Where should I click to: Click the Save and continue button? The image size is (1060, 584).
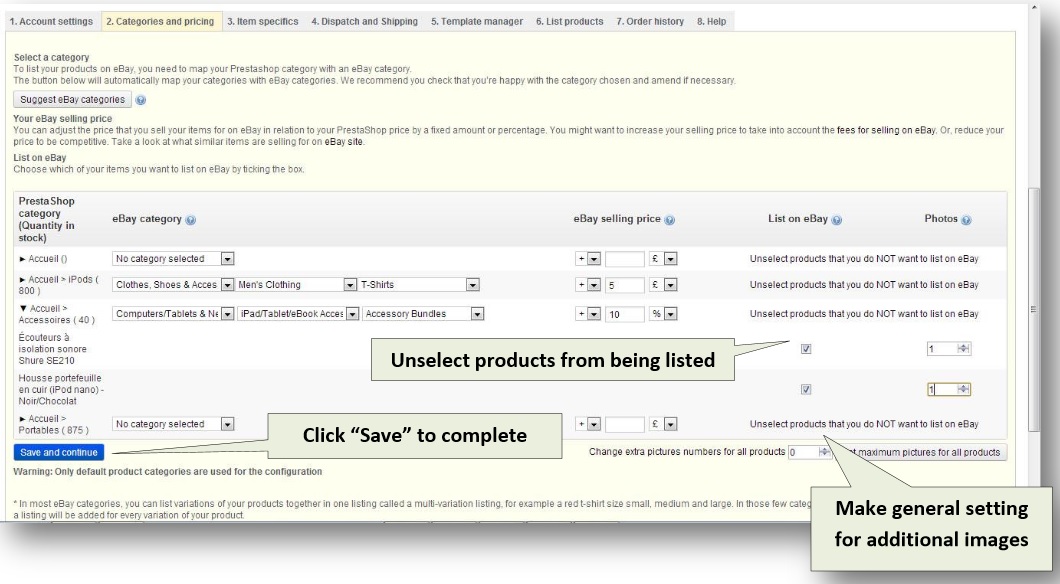59,452
